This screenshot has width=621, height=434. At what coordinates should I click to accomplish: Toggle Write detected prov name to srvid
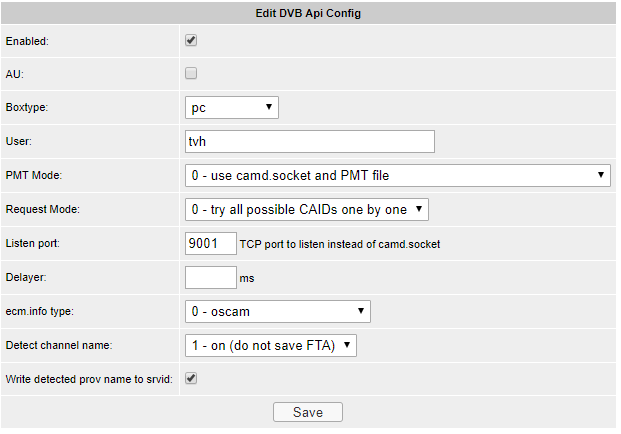(191, 379)
